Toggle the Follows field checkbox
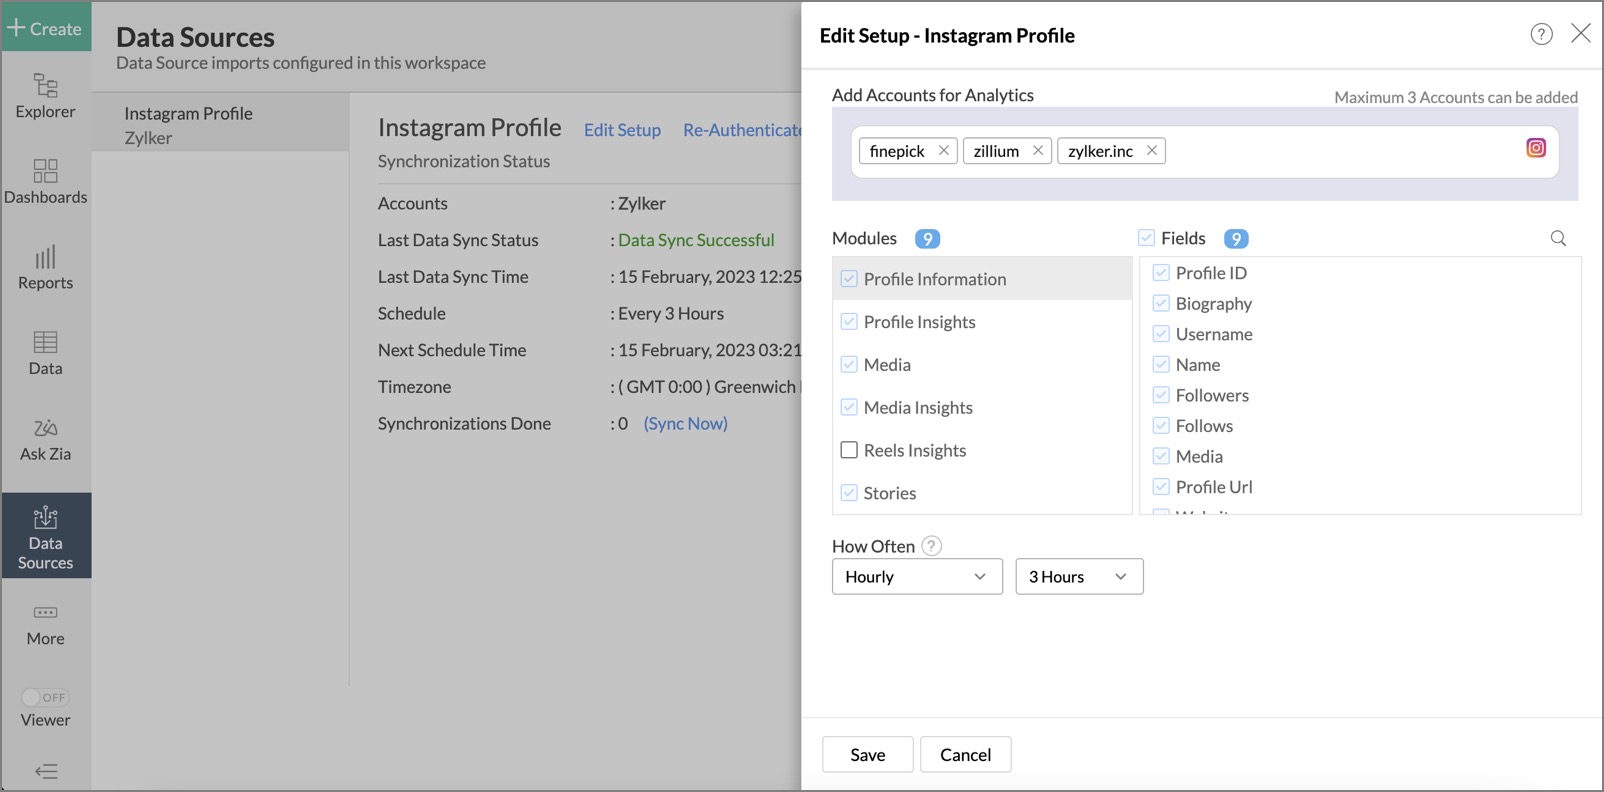Screen dimensions: 1604x792 [x=1161, y=425]
